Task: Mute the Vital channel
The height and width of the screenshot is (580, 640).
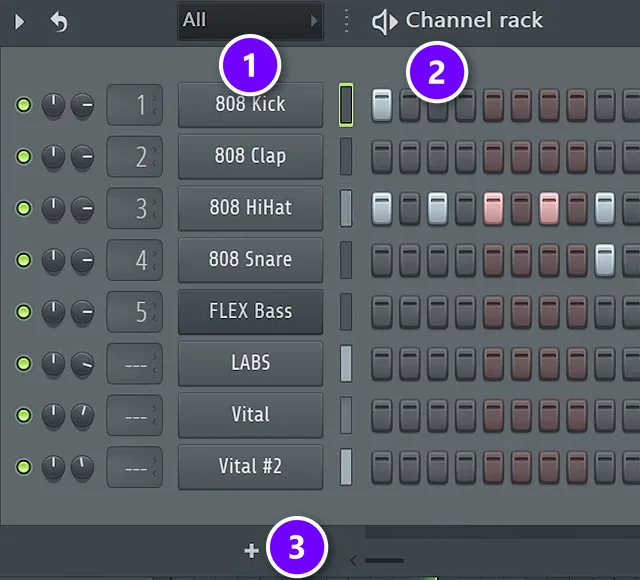Action: [24, 415]
